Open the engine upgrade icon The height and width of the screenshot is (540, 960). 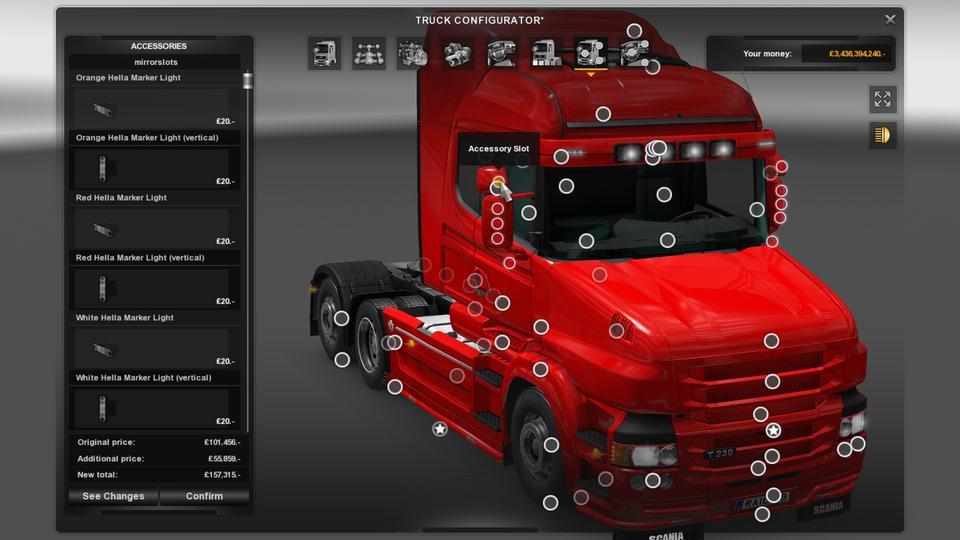[x=412, y=53]
